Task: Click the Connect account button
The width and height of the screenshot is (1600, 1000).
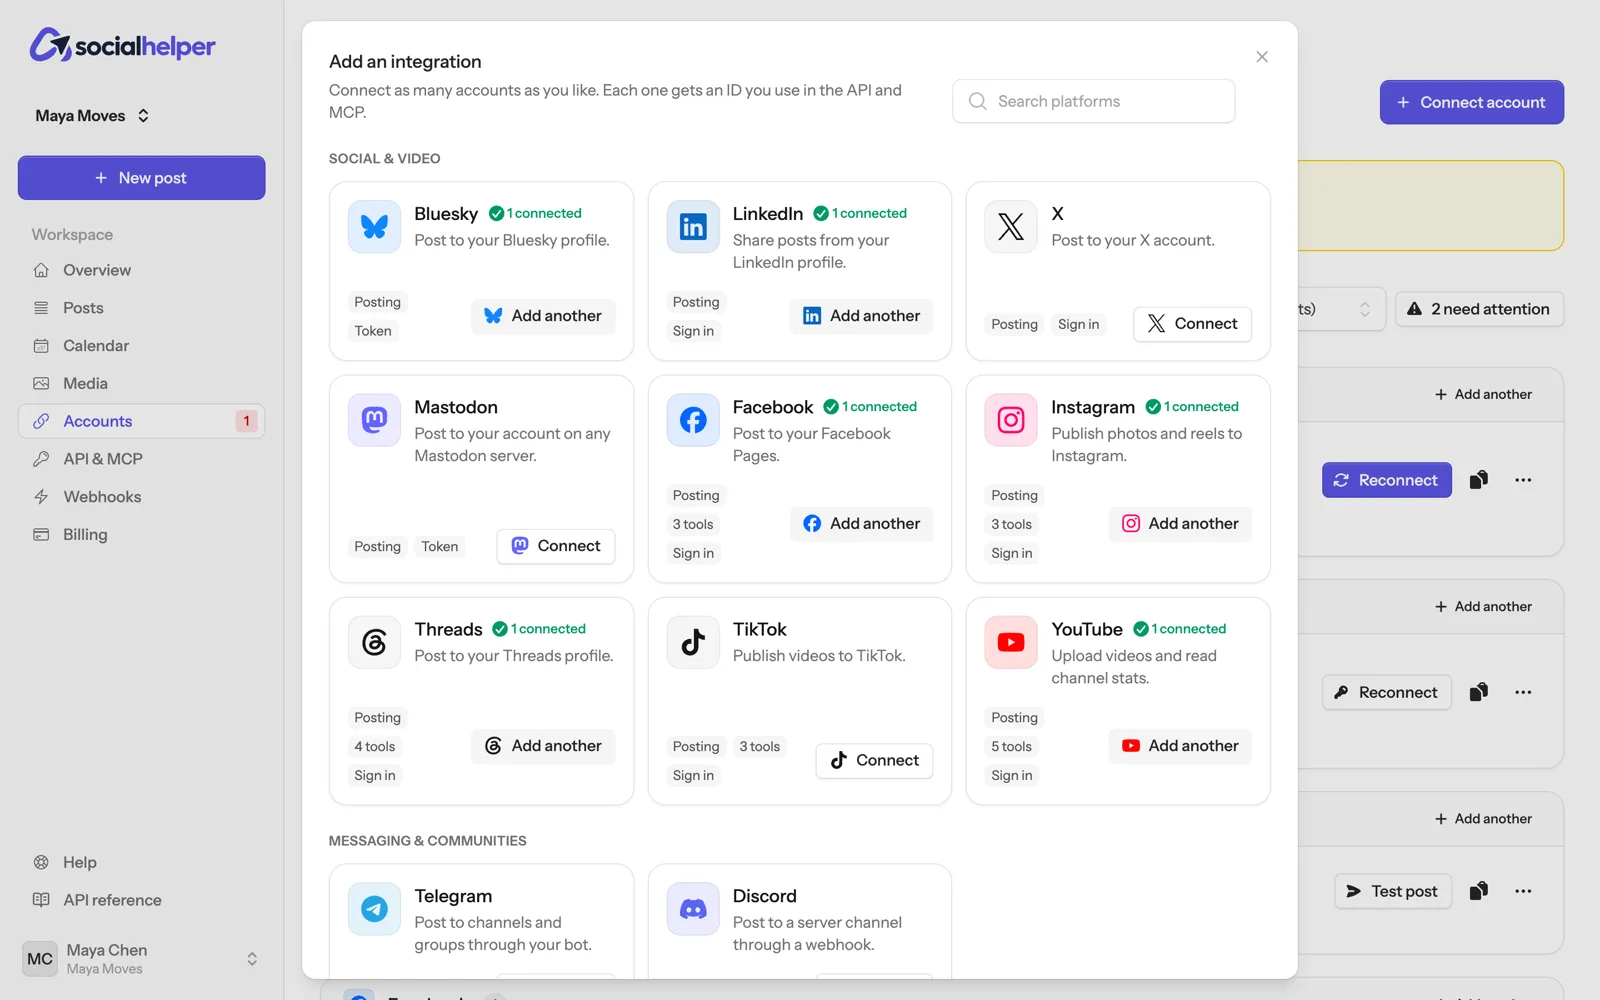Action: (x=1471, y=102)
